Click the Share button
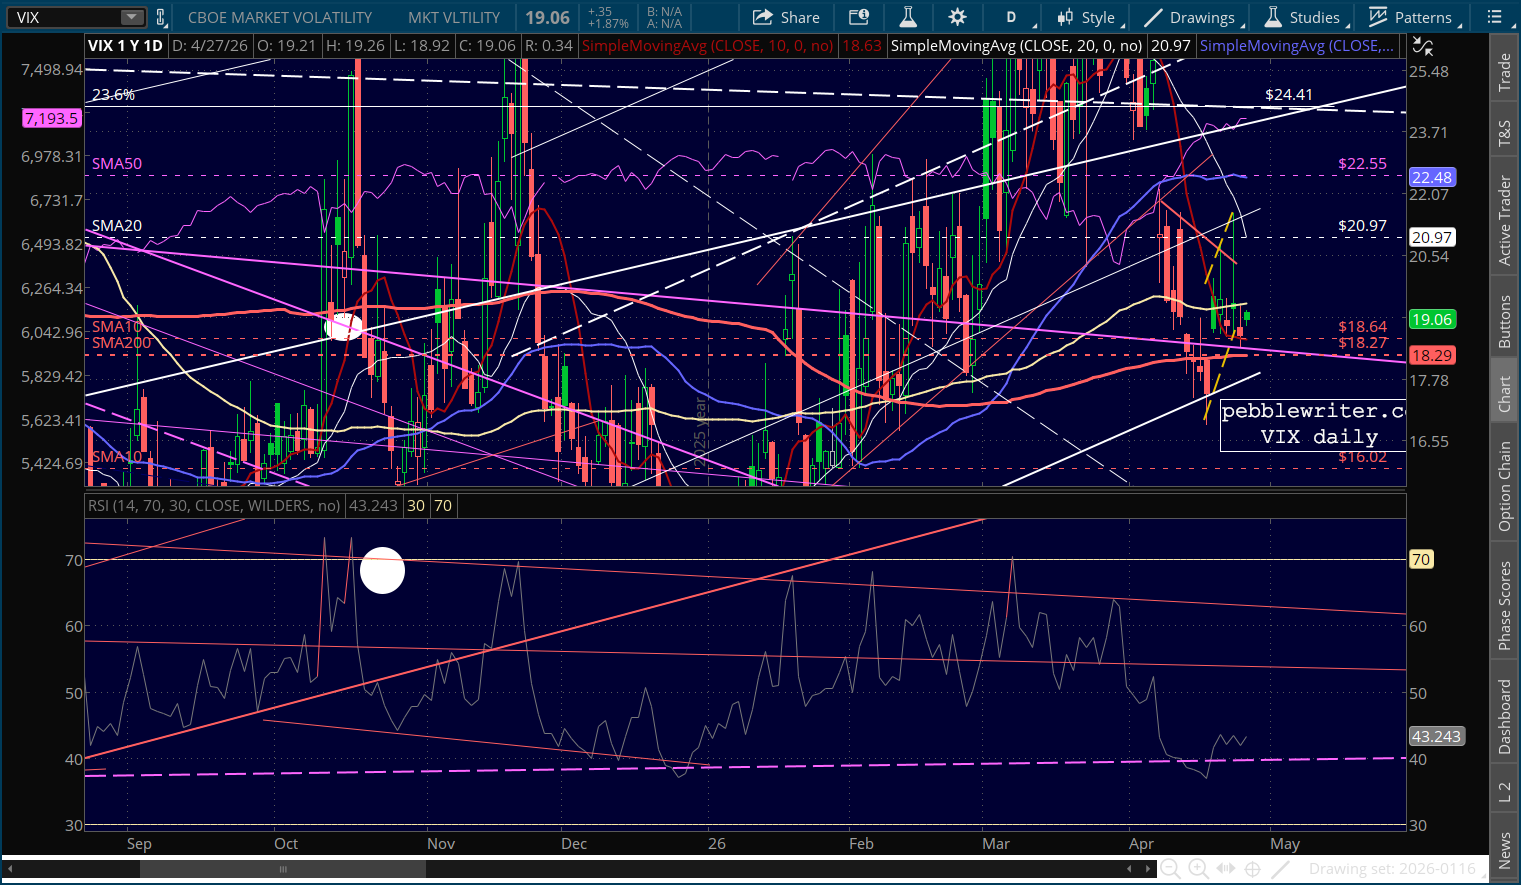 786,17
